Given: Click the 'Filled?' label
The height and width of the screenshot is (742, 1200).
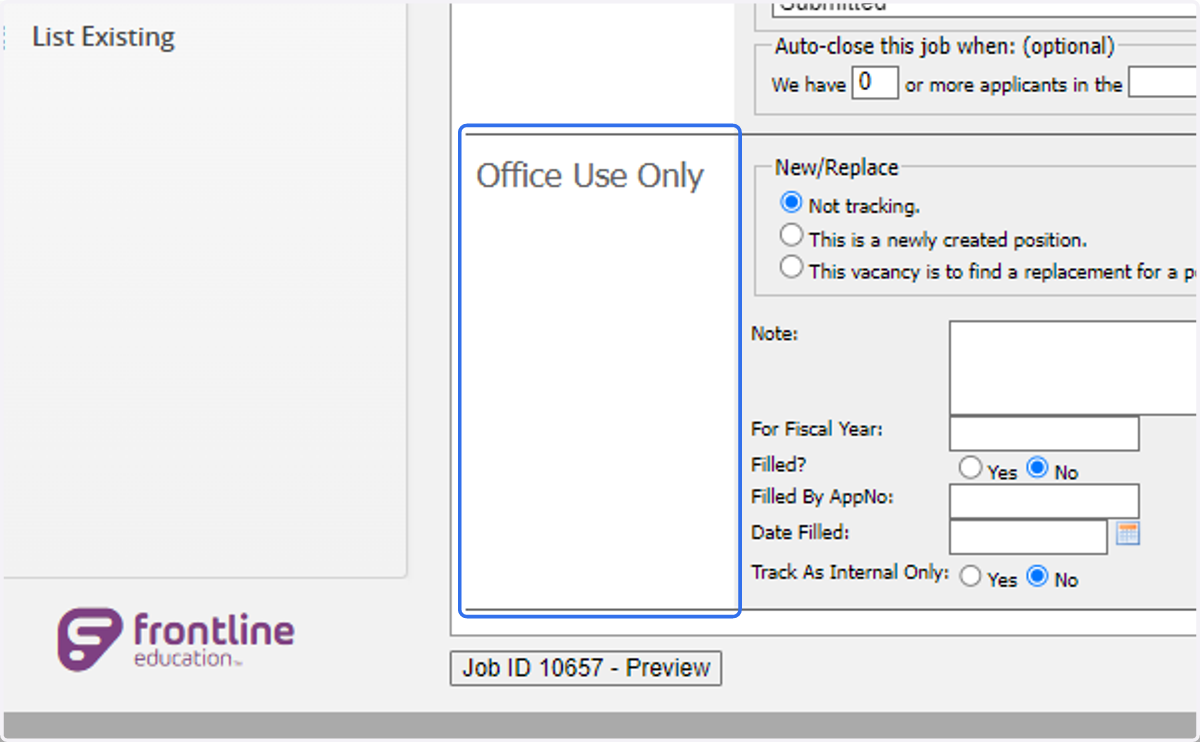Looking at the screenshot, I should point(778,464).
